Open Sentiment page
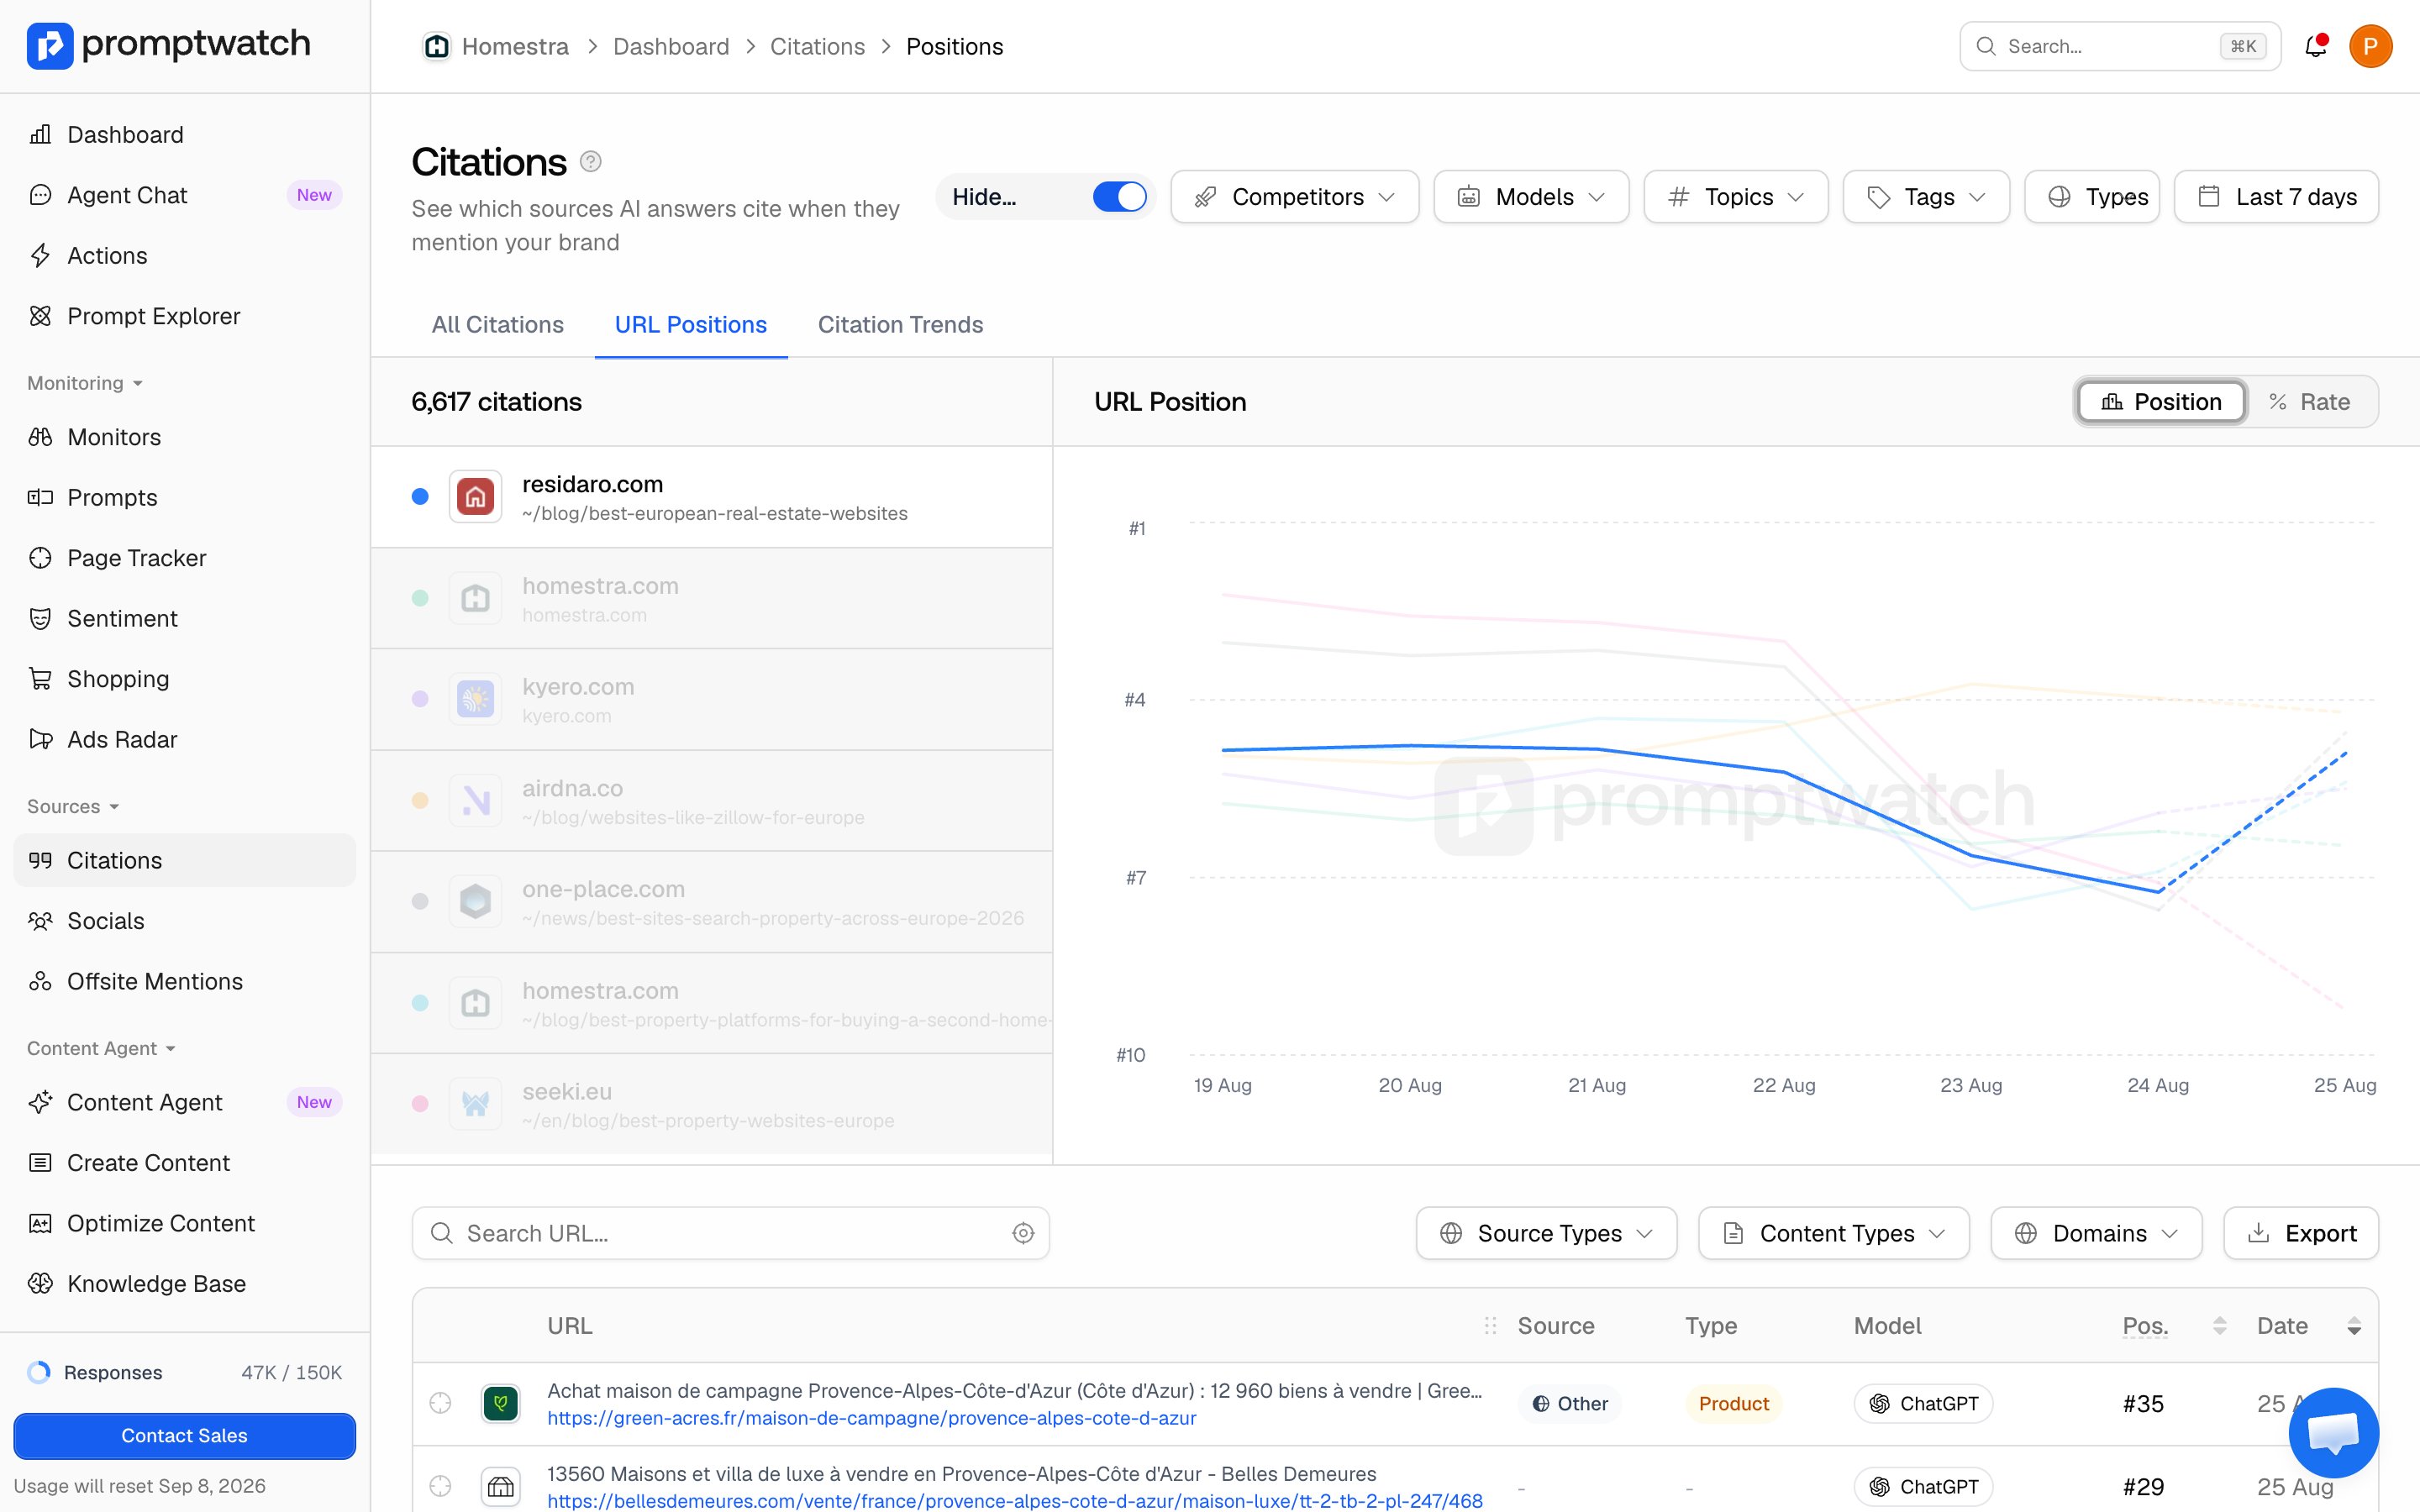2420x1512 pixels. pos(184,618)
